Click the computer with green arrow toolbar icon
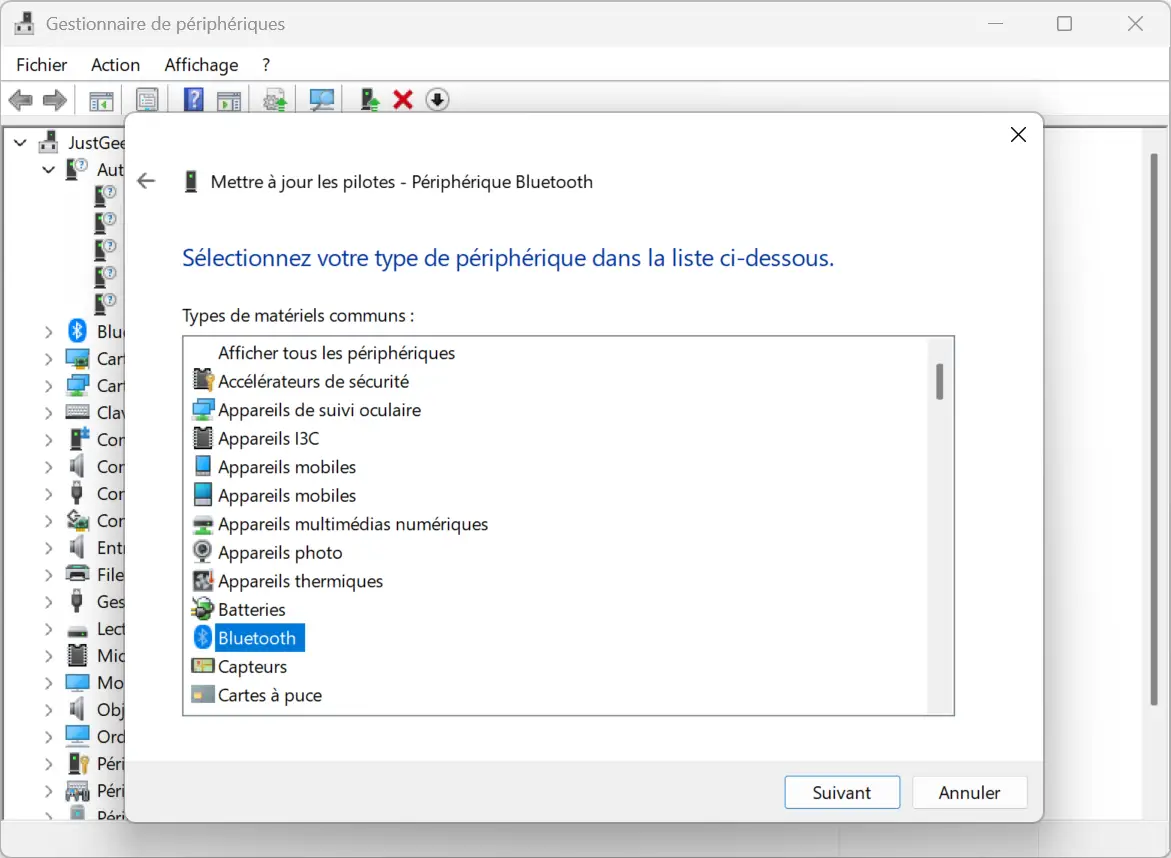The height and width of the screenshot is (858, 1171). [370, 99]
